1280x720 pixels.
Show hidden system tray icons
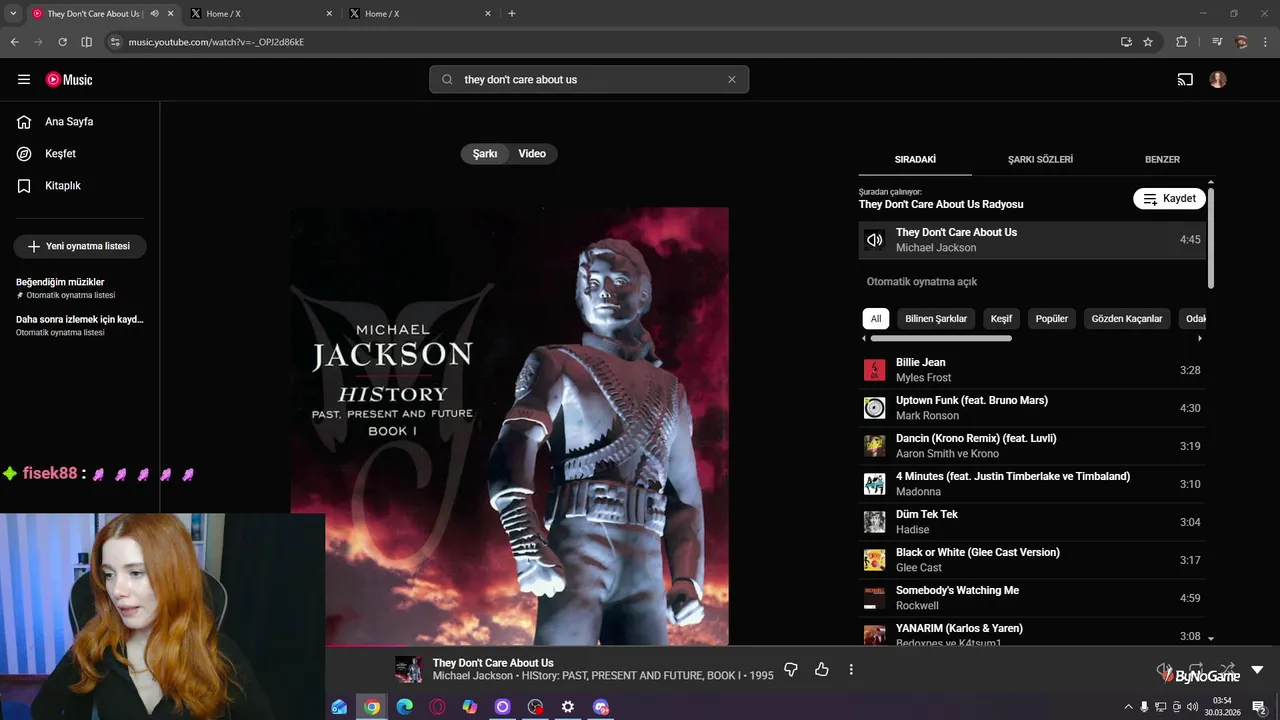tap(1129, 707)
